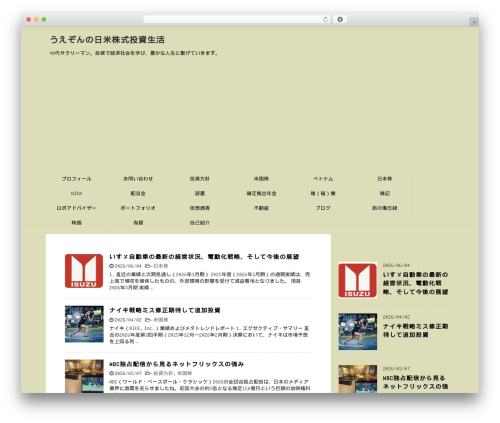This screenshot has height=423, width=500.
Task: Go to 確定拠出年金 menu item
Action: coord(261,193)
